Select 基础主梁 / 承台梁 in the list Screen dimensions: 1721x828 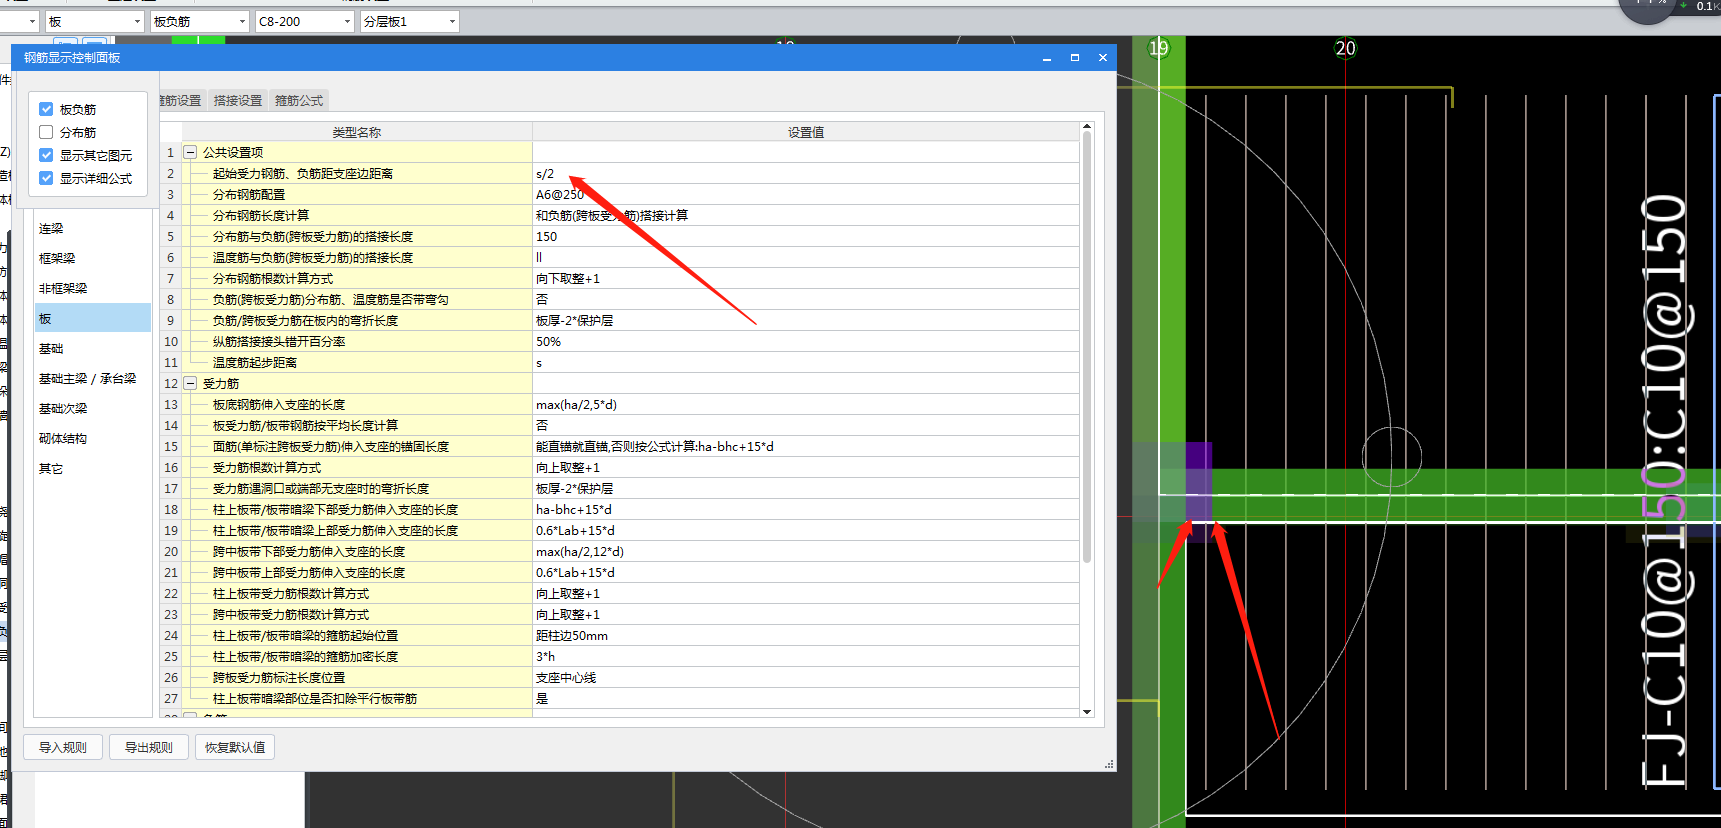click(93, 378)
